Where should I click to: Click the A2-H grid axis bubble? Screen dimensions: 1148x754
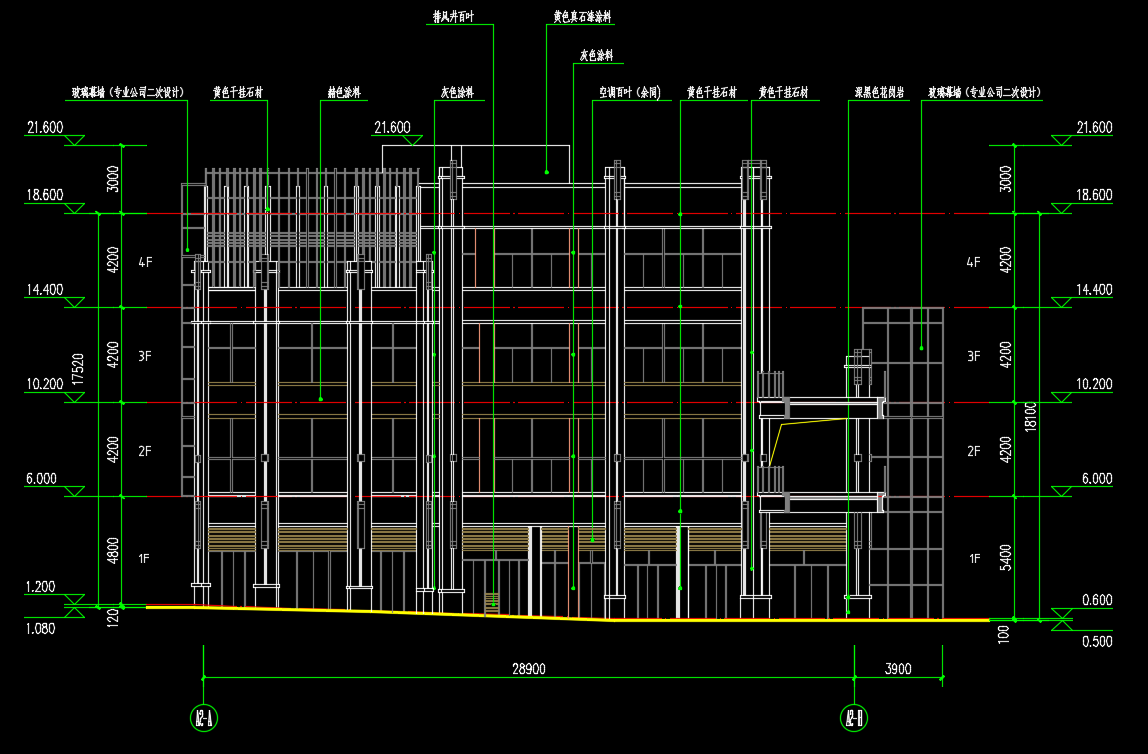click(x=855, y=717)
